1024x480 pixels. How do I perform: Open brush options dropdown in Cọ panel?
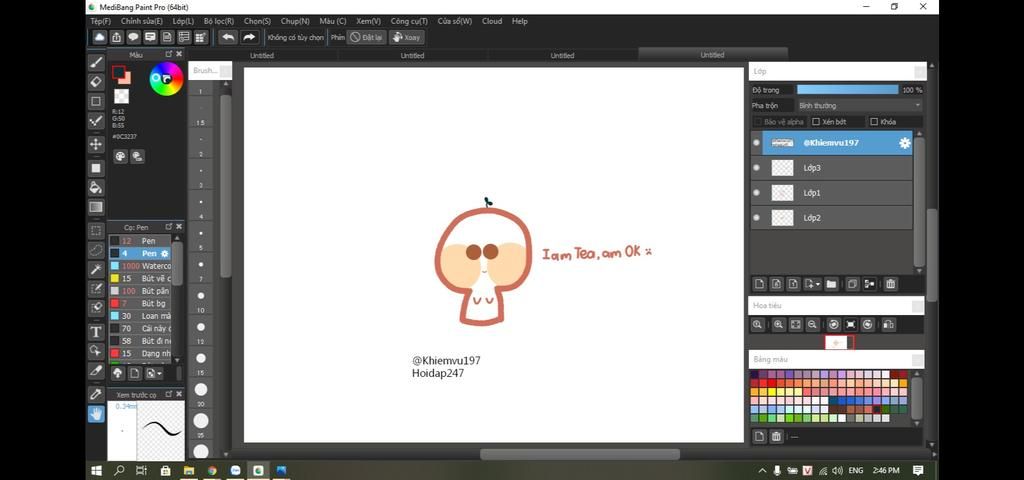pyautogui.click(x=155, y=373)
